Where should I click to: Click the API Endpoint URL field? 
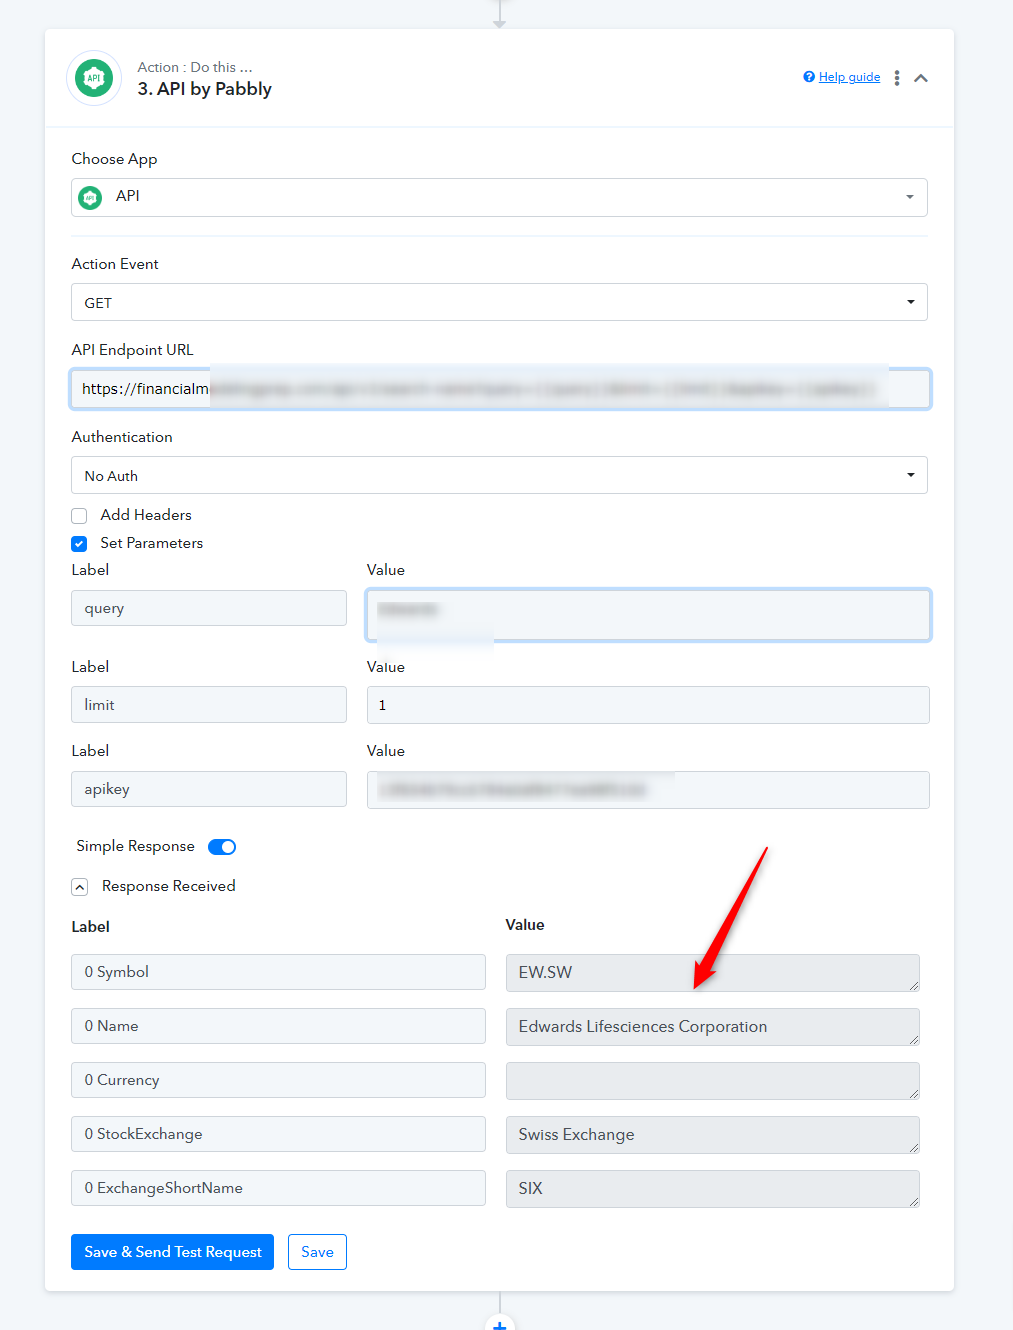tap(500, 389)
